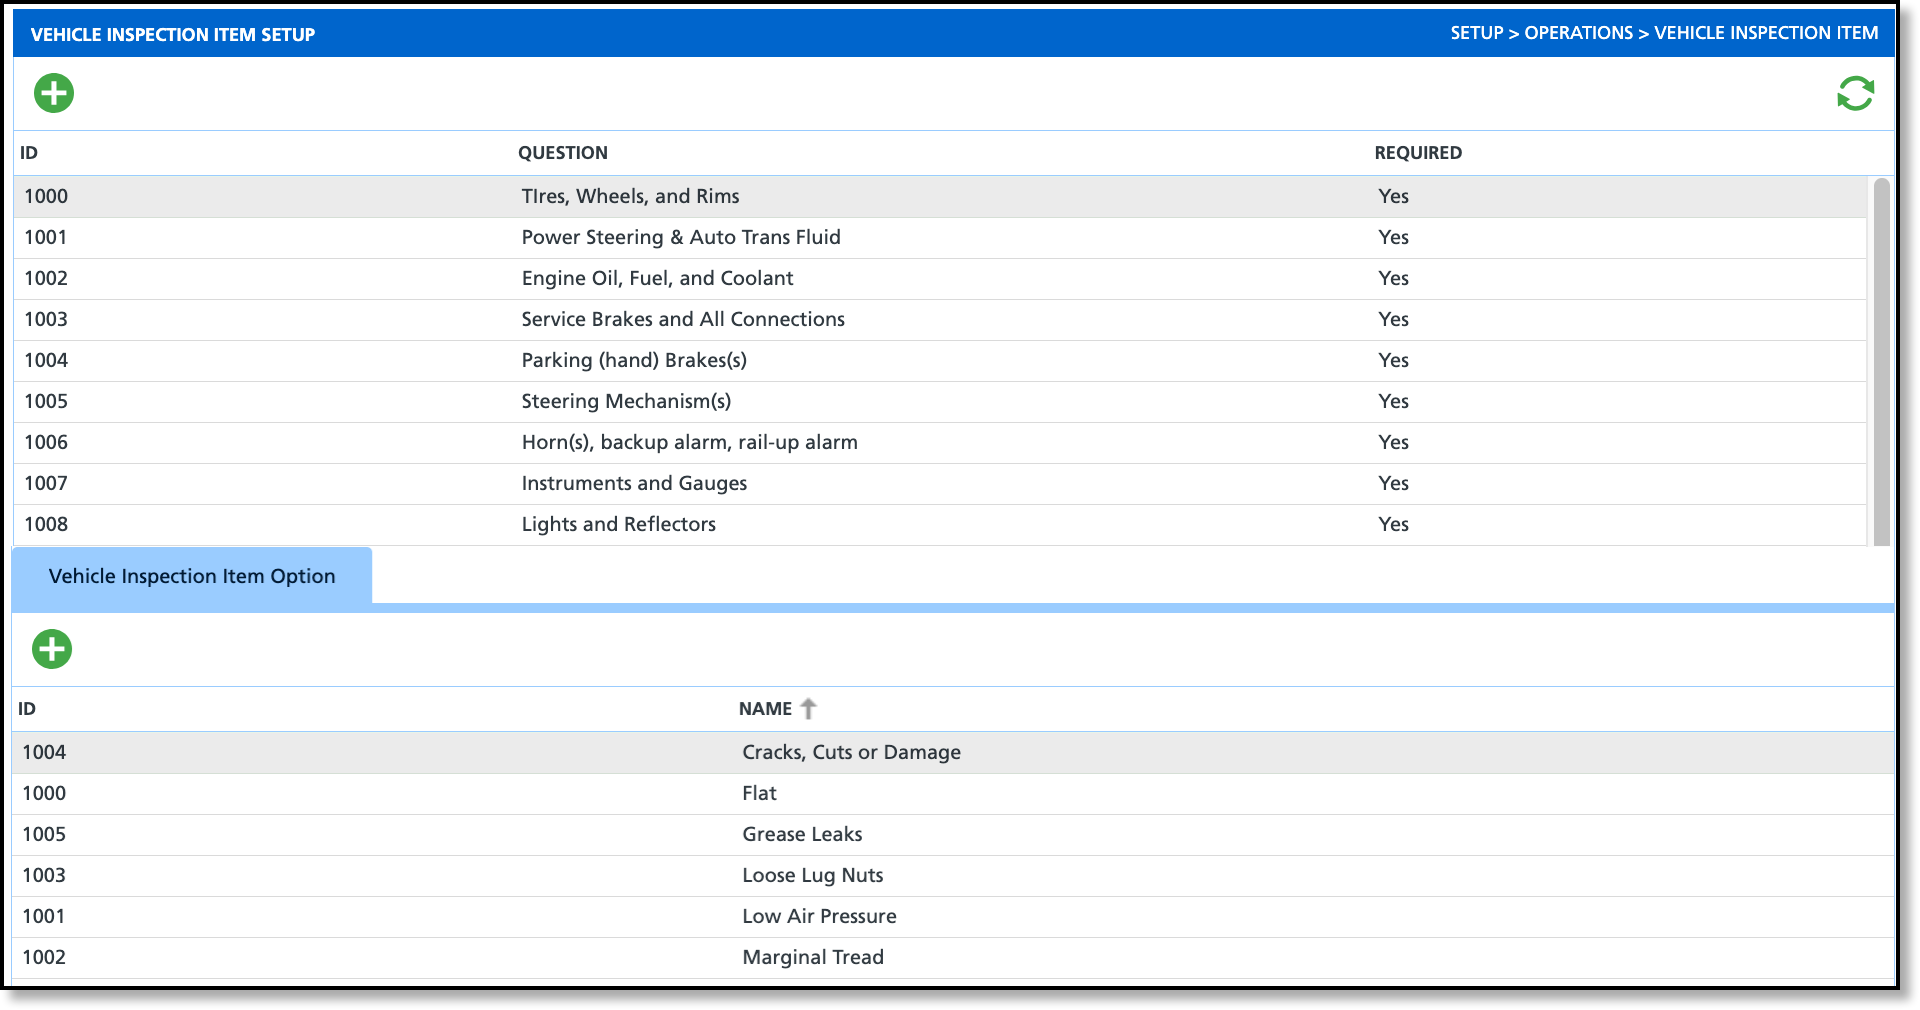This screenshot has height=1010, width=1920.
Task: Click ID 1000 in the Flat row
Action: coord(44,794)
